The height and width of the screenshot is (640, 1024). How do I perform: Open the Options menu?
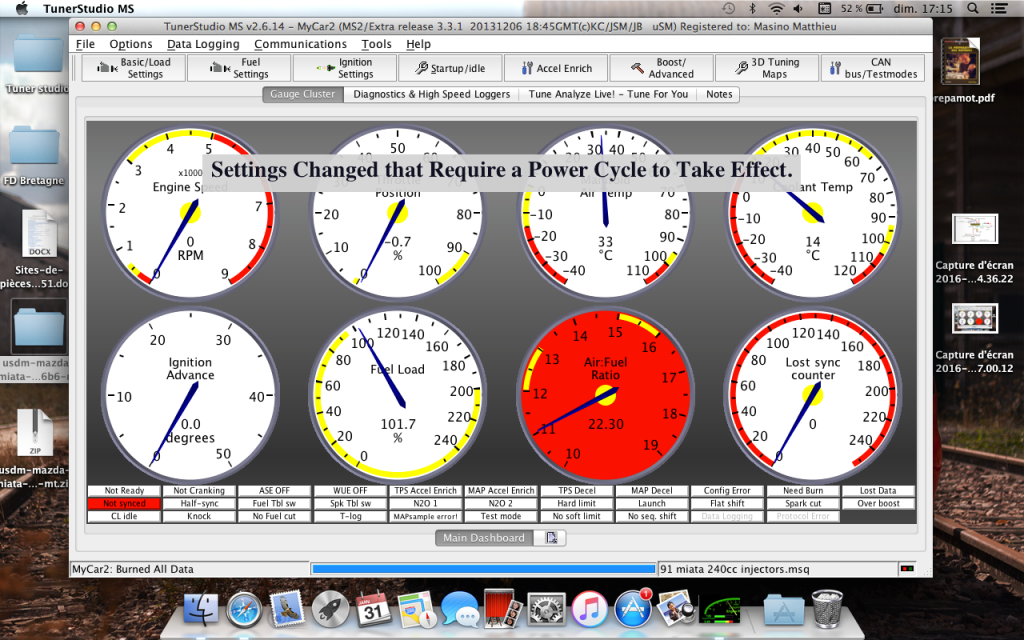tap(131, 44)
